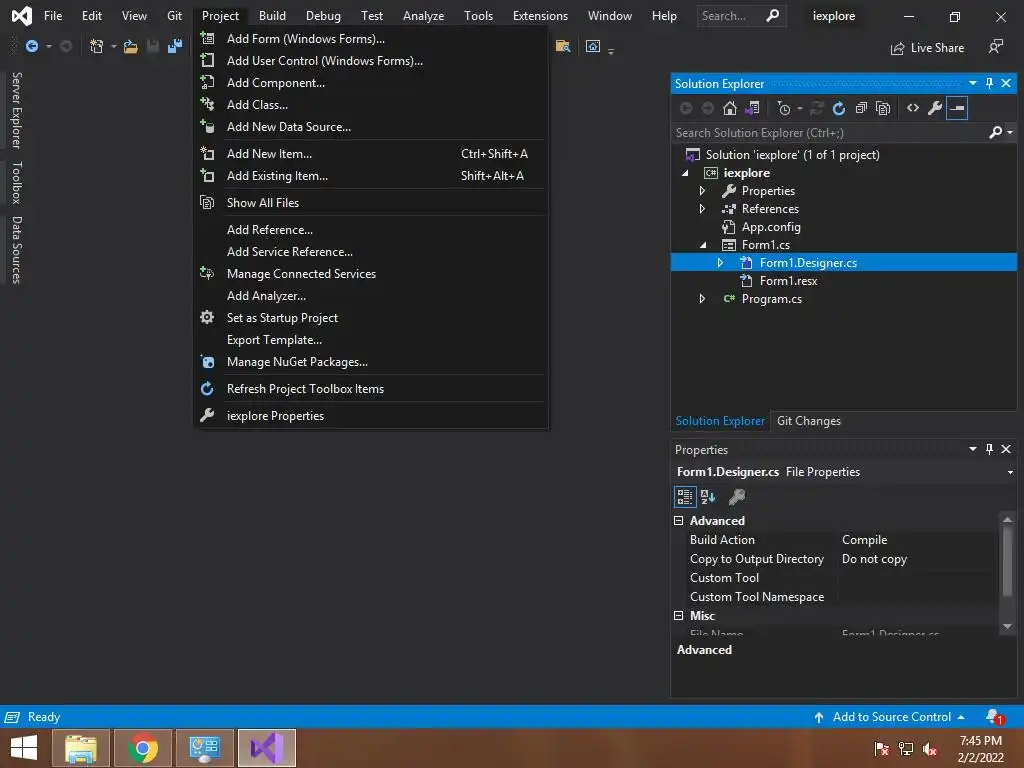This screenshot has width=1024, height=768.
Task: Toggle Categorized view in Properties panel
Action: coord(684,497)
